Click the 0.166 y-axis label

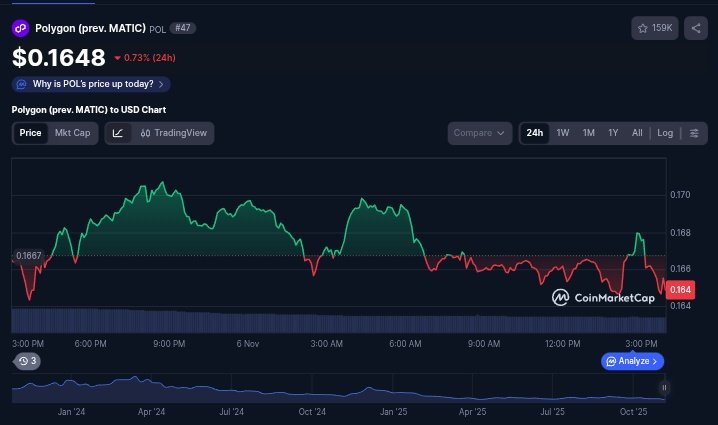680,268
